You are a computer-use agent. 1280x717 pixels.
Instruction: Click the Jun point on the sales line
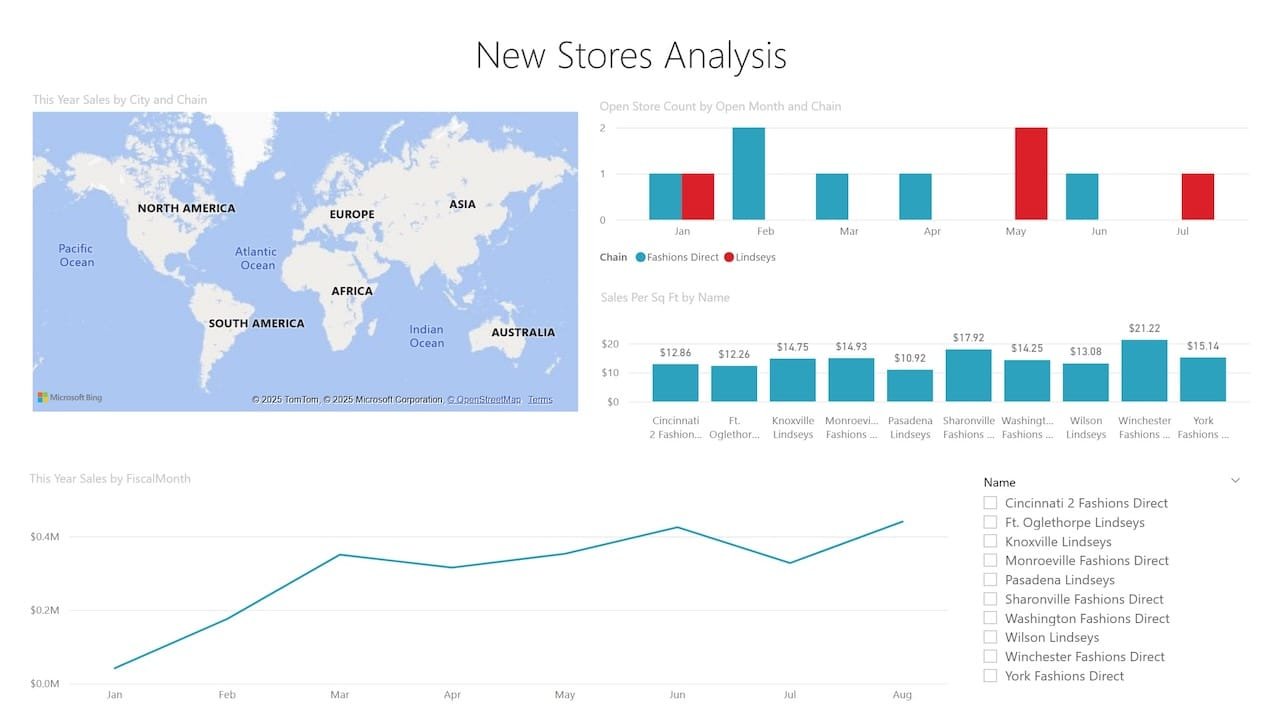(x=677, y=527)
